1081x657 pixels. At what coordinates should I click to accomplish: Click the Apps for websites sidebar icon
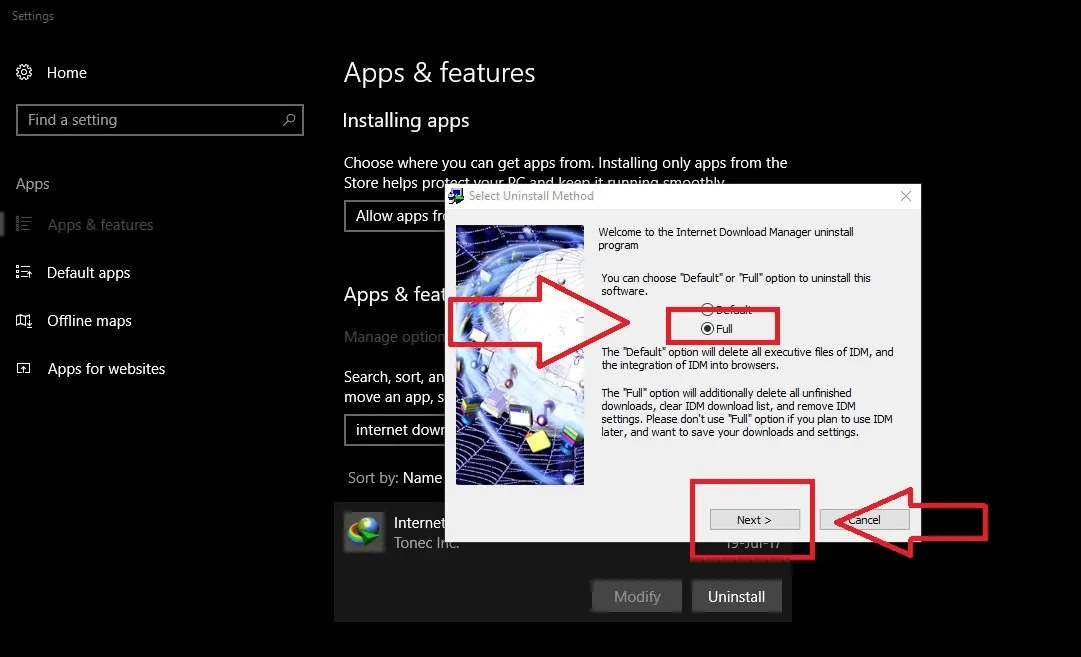25,369
